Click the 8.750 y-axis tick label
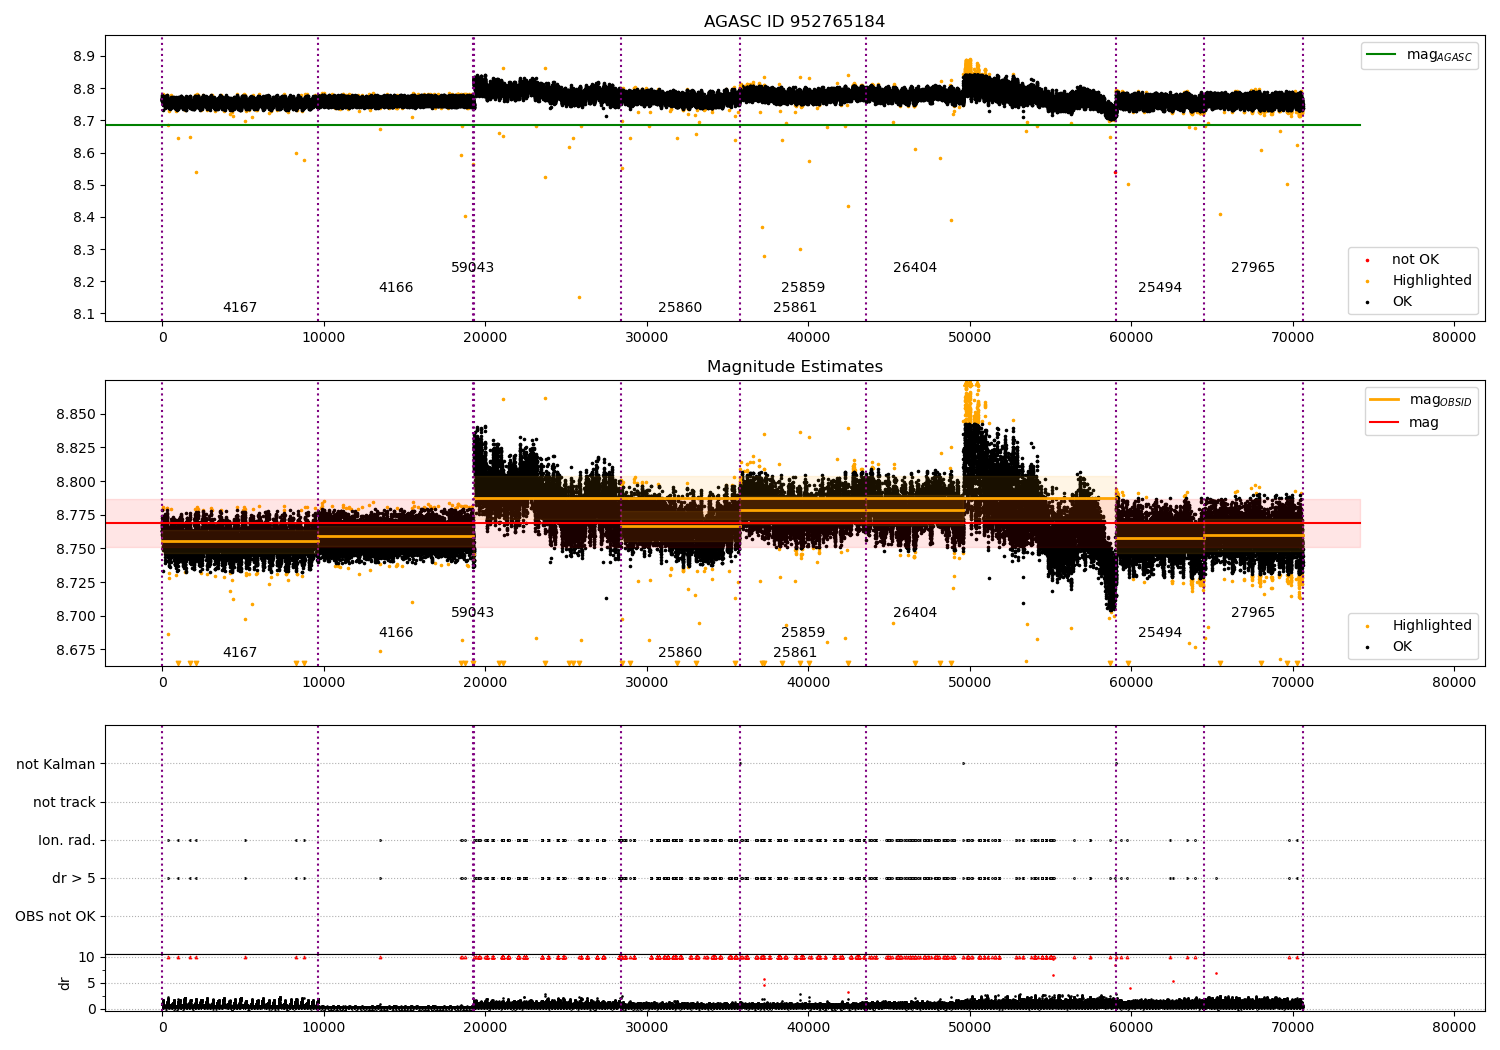1500x1050 pixels. click(76, 549)
